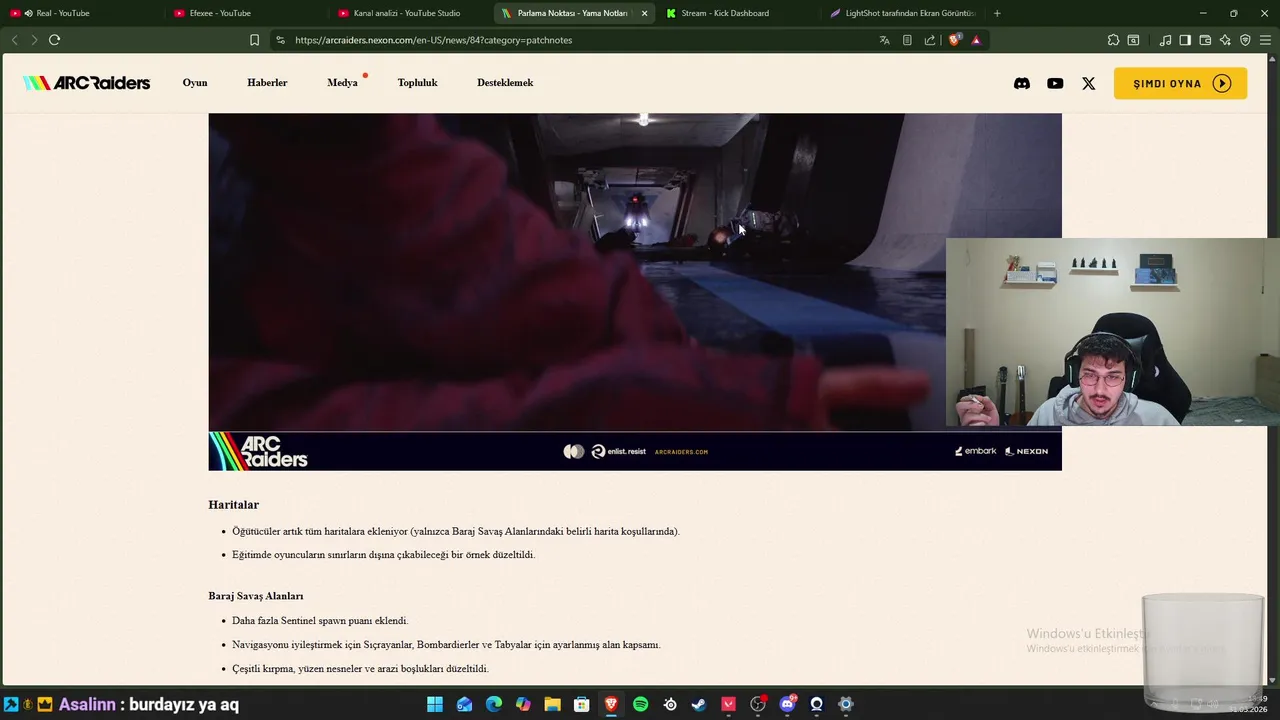Click the ŞİMDİ OYNA button
Image resolution: width=1280 pixels, height=720 pixels.
click(x=1180, y=83)
